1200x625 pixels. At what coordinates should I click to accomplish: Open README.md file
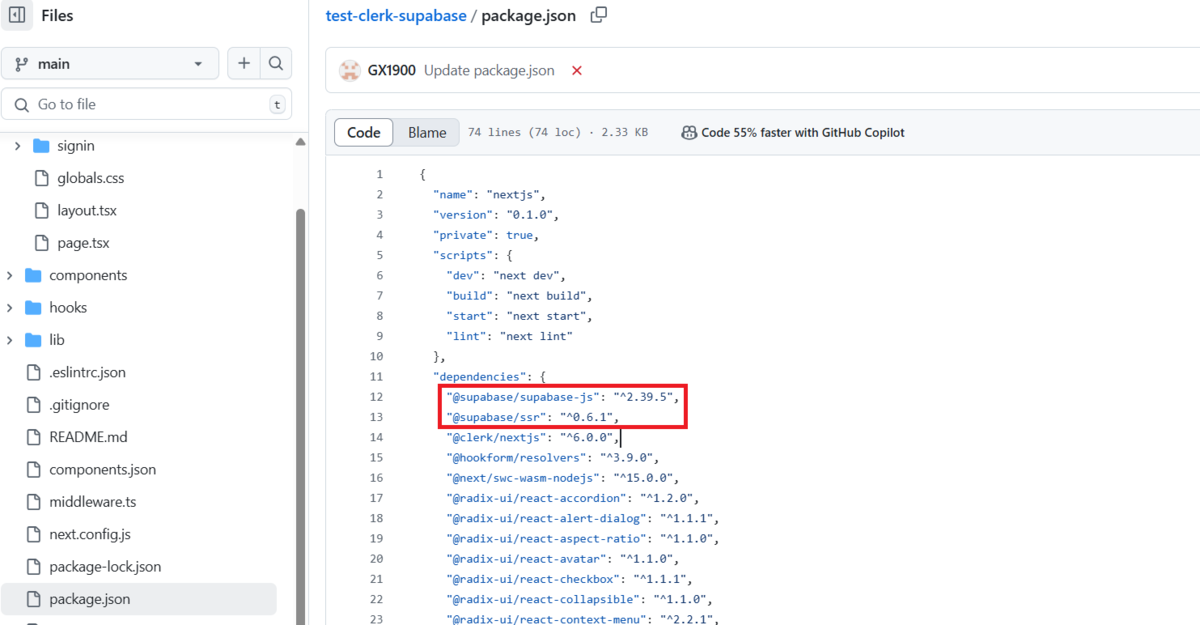pos(89,437)
